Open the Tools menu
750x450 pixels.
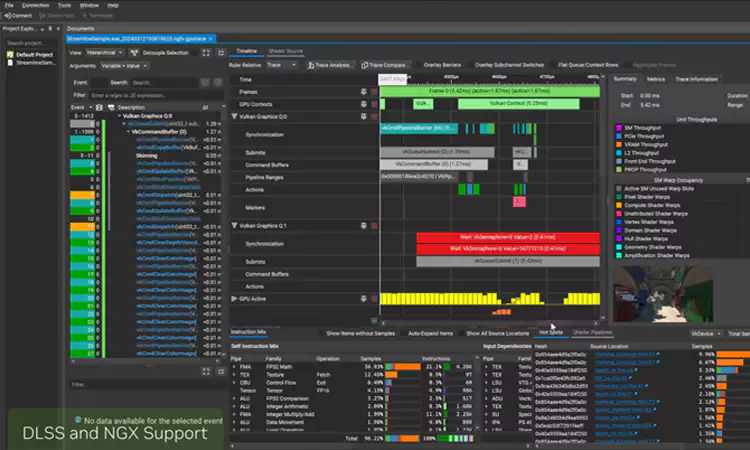click(x=64, y=5)
